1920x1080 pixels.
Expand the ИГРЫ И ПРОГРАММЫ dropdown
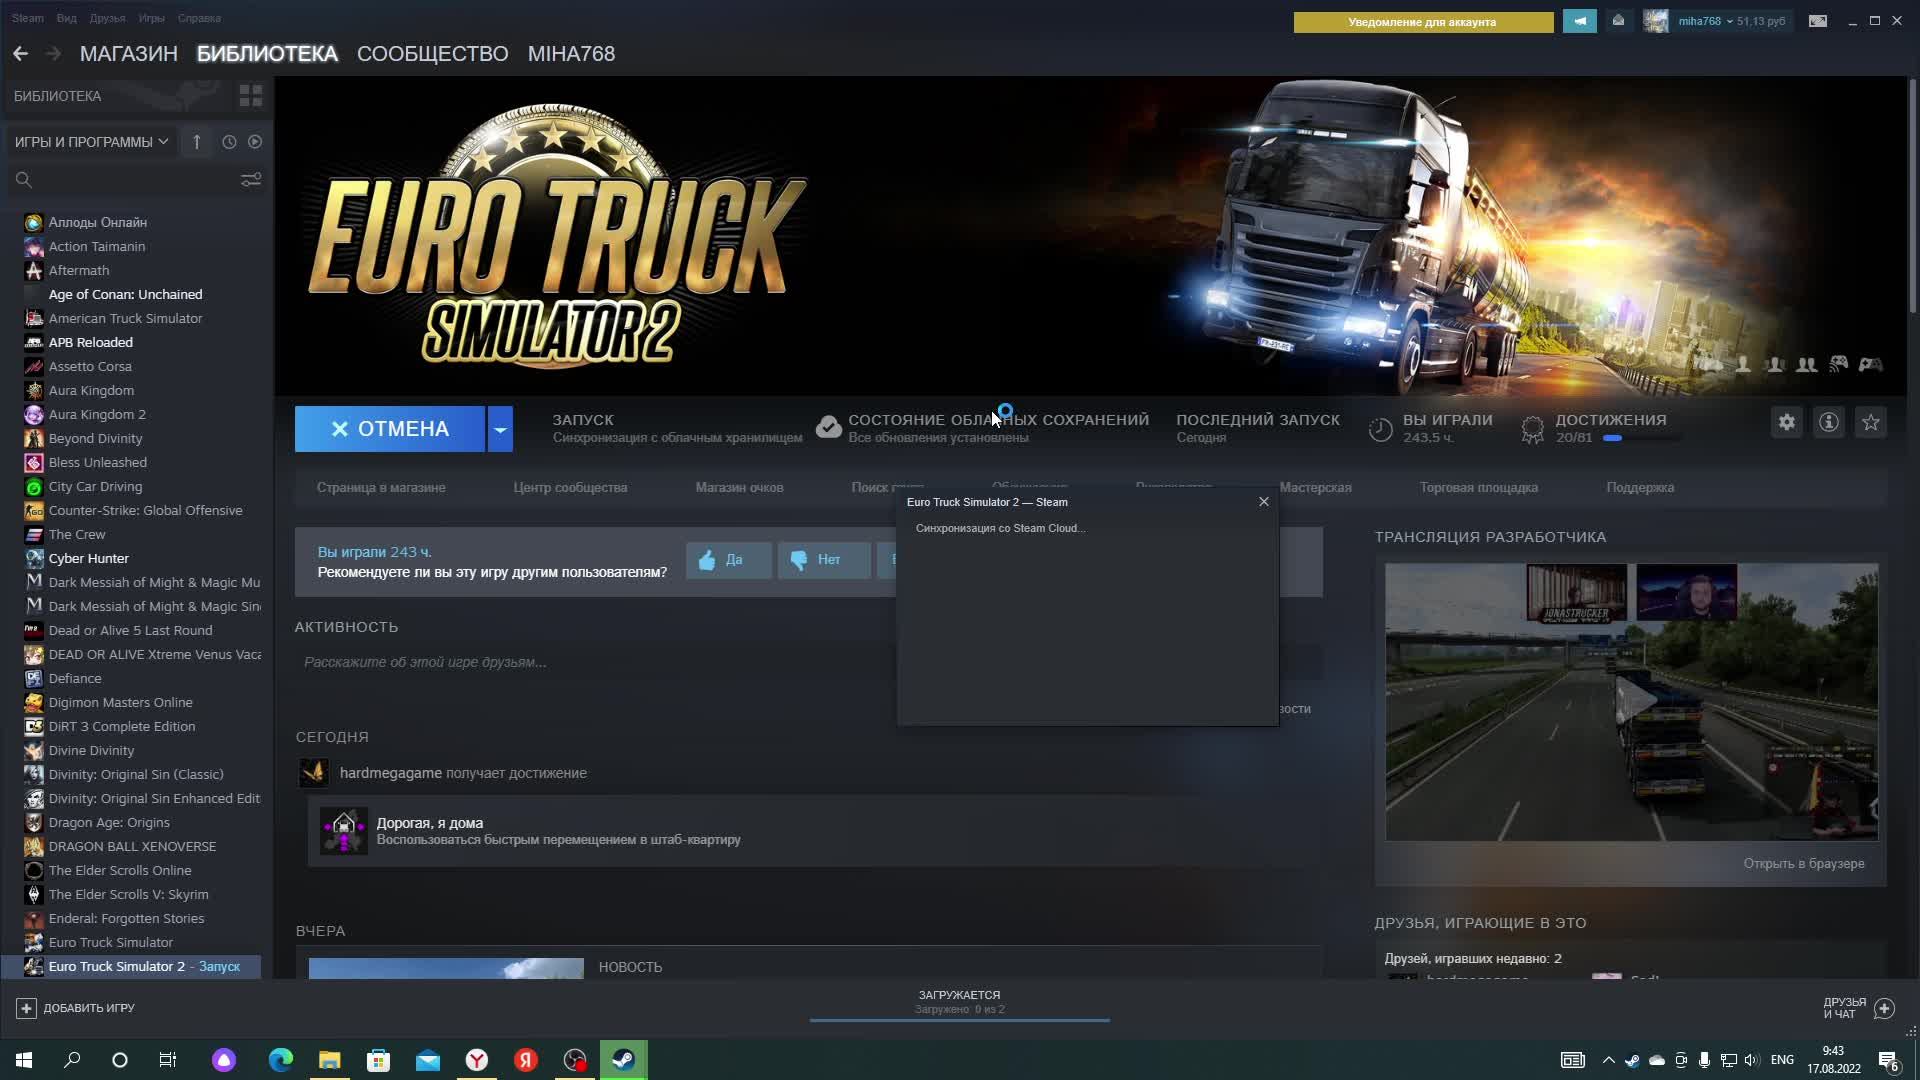92,142
